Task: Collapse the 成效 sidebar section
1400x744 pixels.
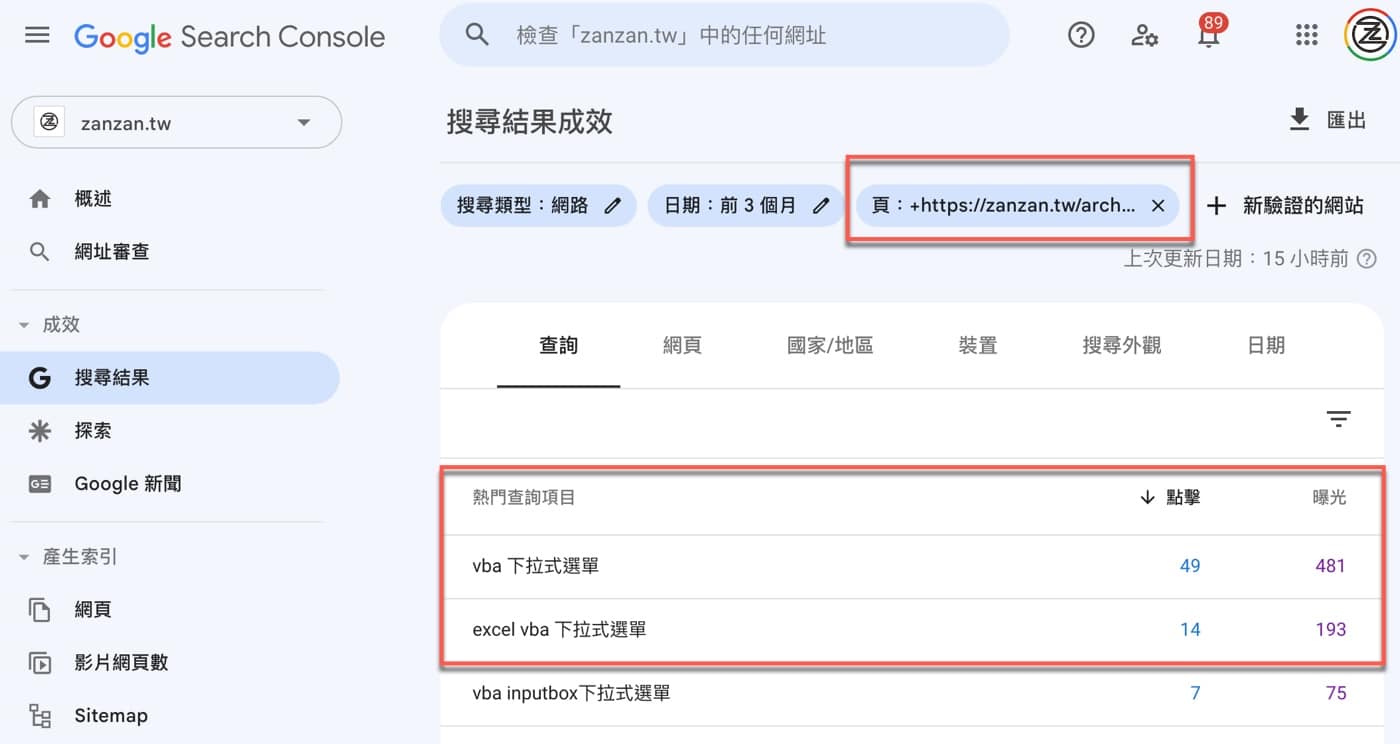Action: click(25, 325)
